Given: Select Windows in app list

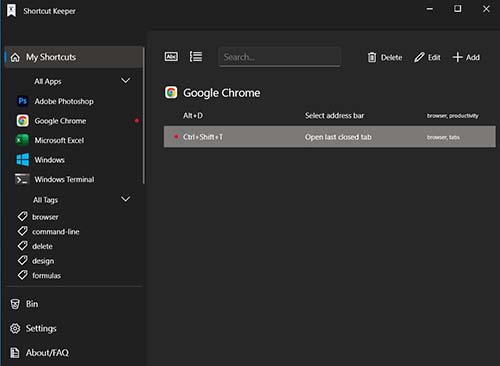Looking at the screenshot, I should coord(49,160).
